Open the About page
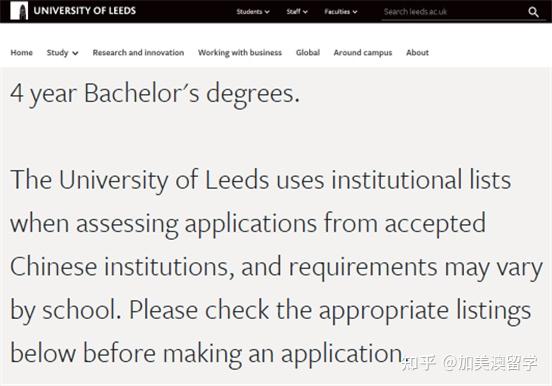The height and width of the screenshot is (386, 552). click(x=417, y=52)
